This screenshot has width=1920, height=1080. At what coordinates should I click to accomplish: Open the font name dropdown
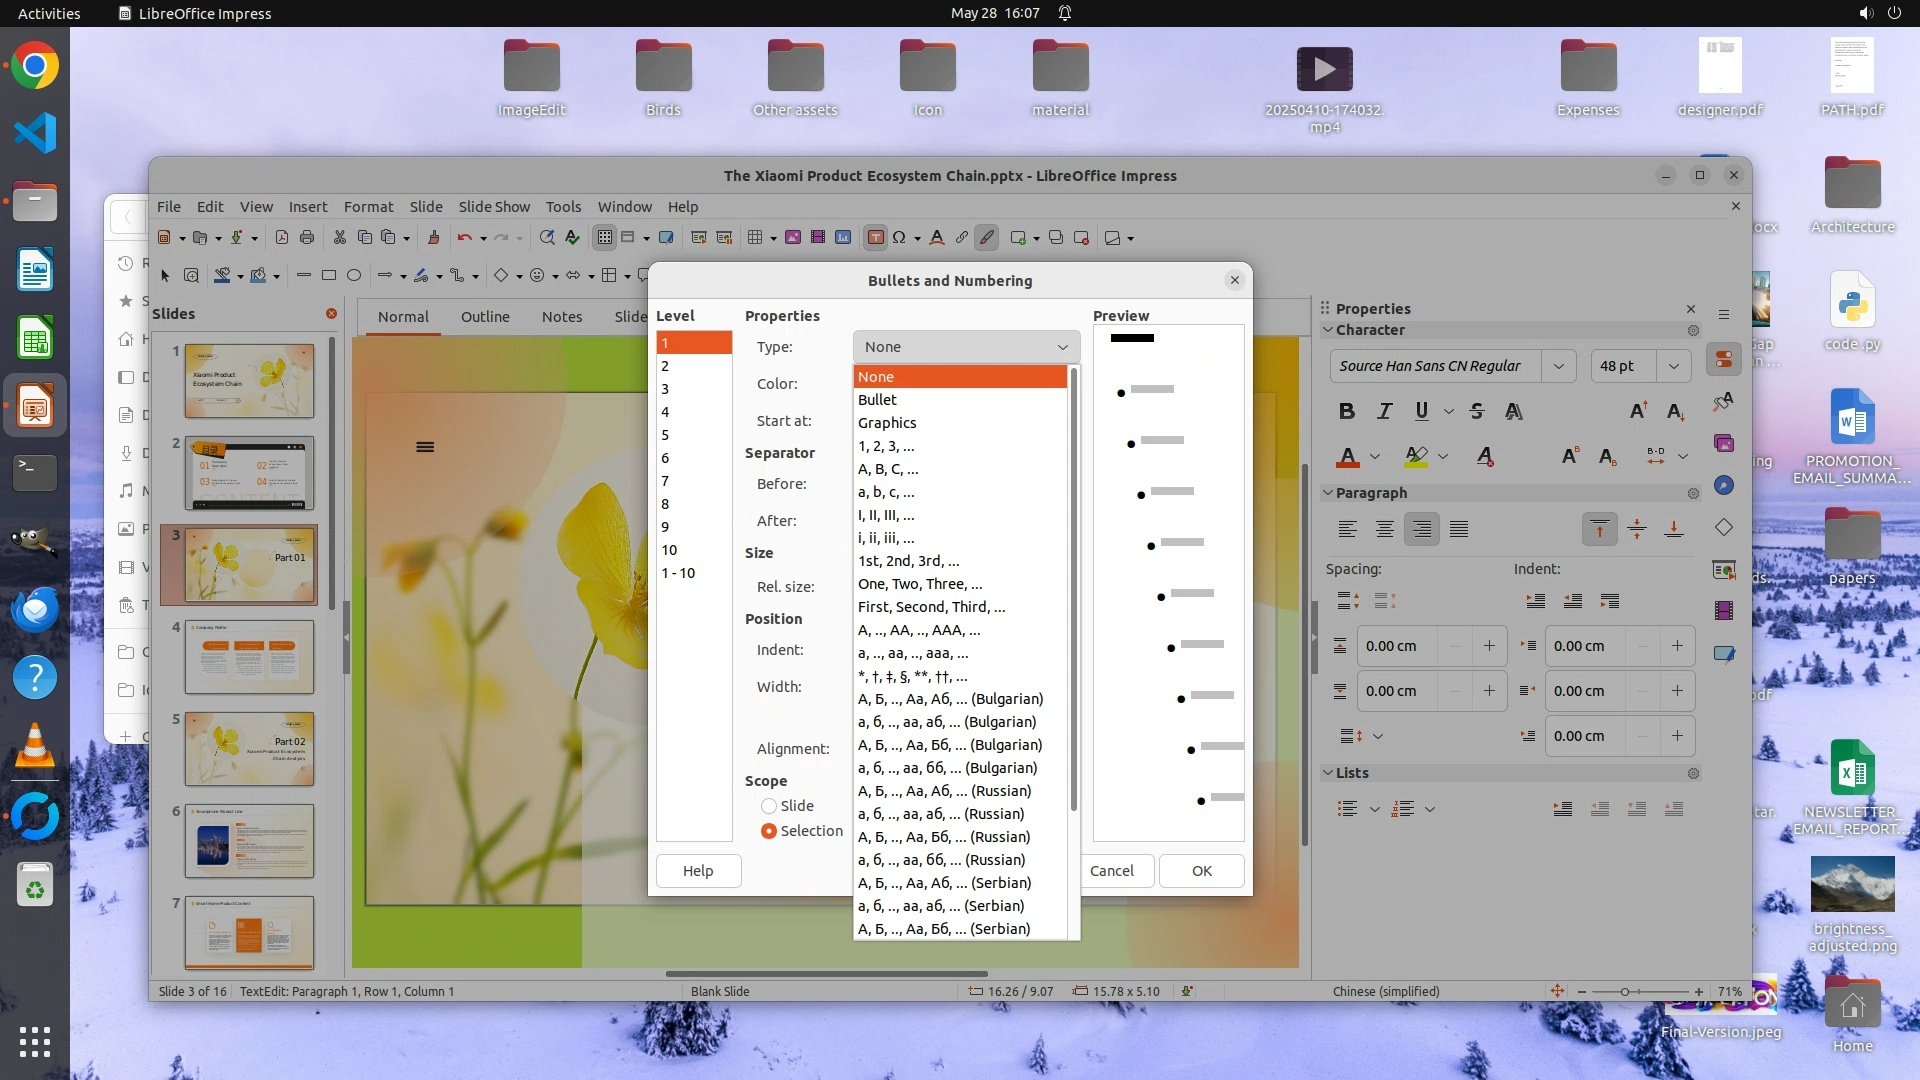[x=1558, y=366]
